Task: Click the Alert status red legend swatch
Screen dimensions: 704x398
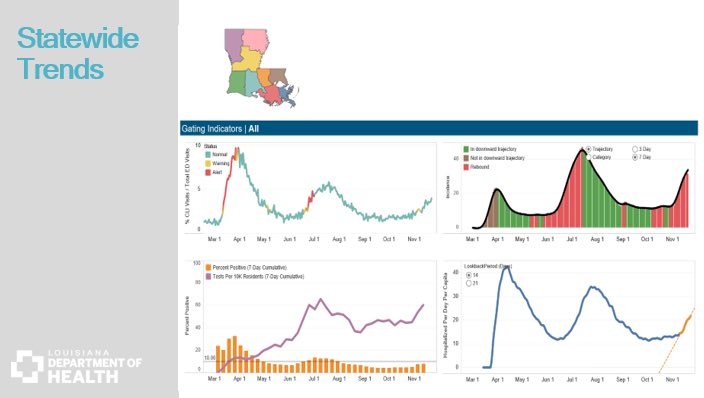Action: coord(208,172)
